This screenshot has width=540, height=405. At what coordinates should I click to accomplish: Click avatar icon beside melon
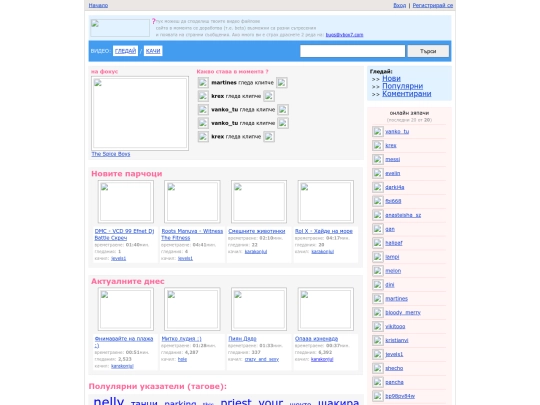377,271
